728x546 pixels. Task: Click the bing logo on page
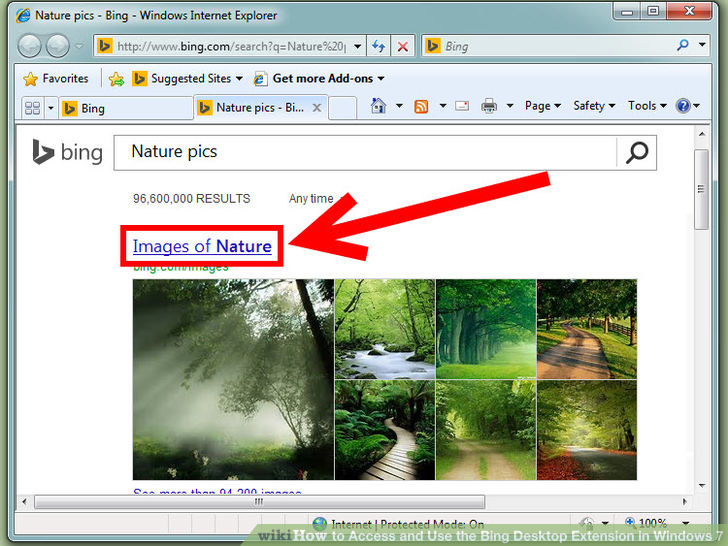click(x=67, y=152)
